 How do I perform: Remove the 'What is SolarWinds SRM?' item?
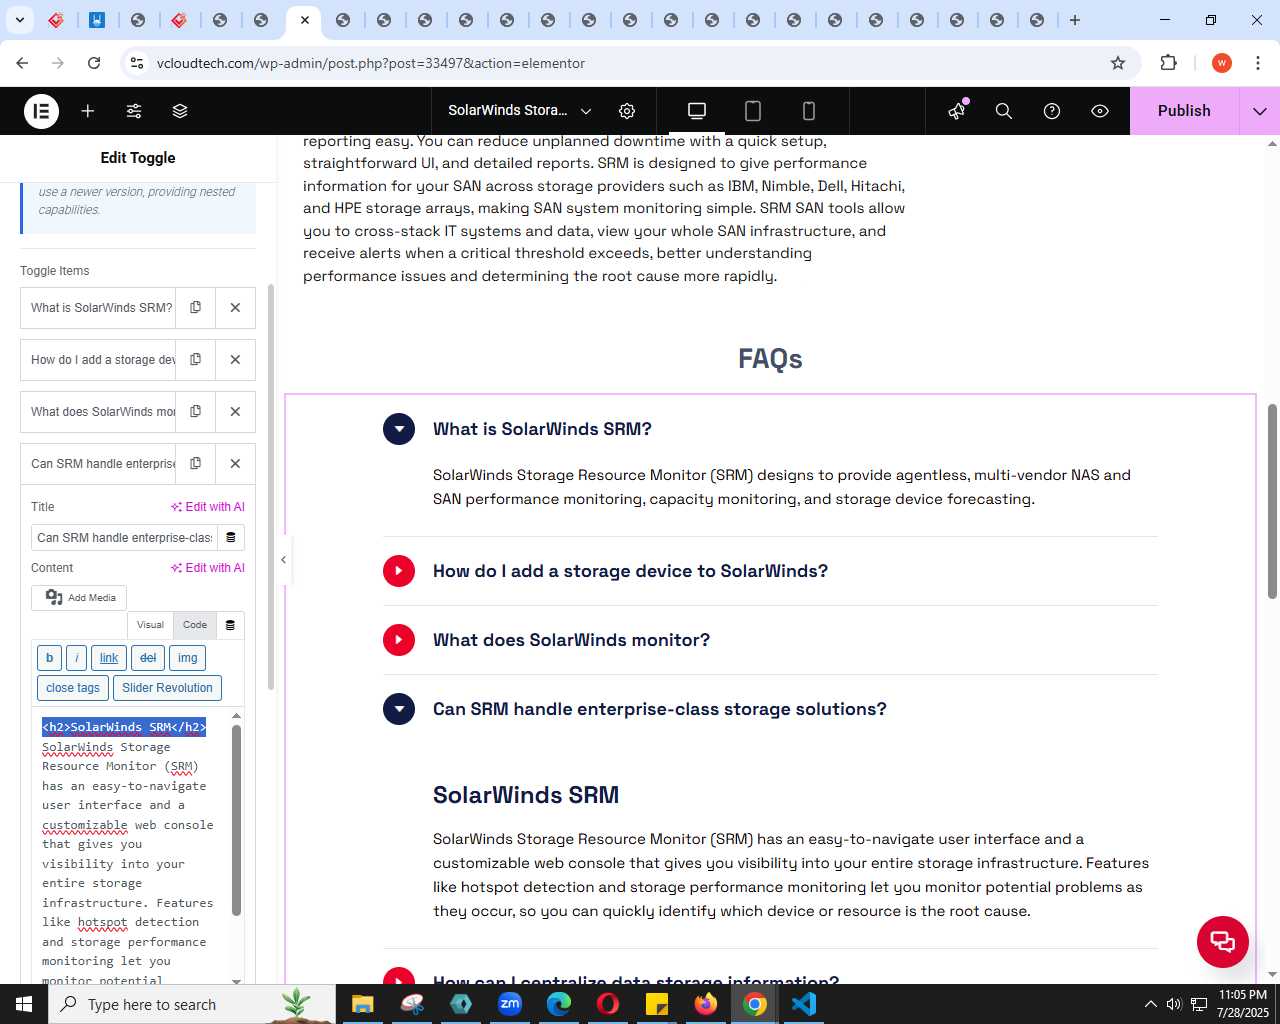point(235,308)
